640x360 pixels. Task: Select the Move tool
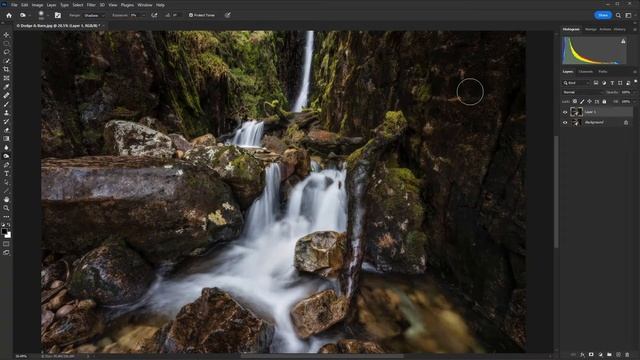click(6, 35)
